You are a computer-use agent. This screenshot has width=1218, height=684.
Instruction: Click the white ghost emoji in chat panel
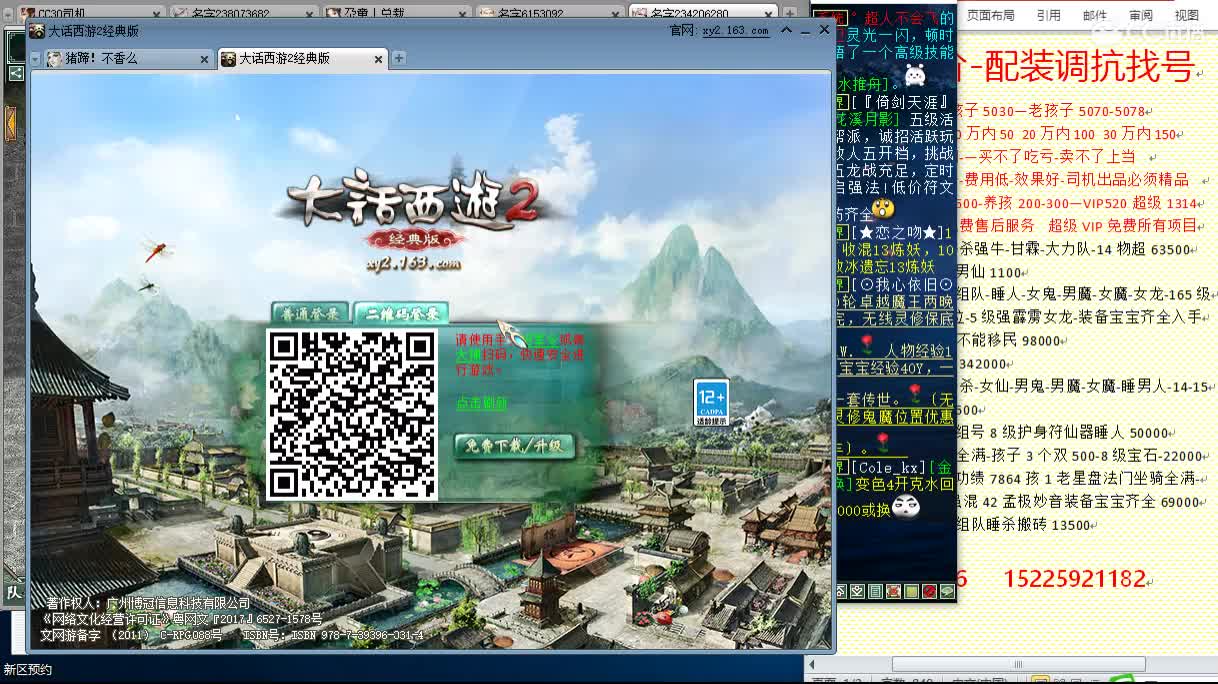pos(915,75)
